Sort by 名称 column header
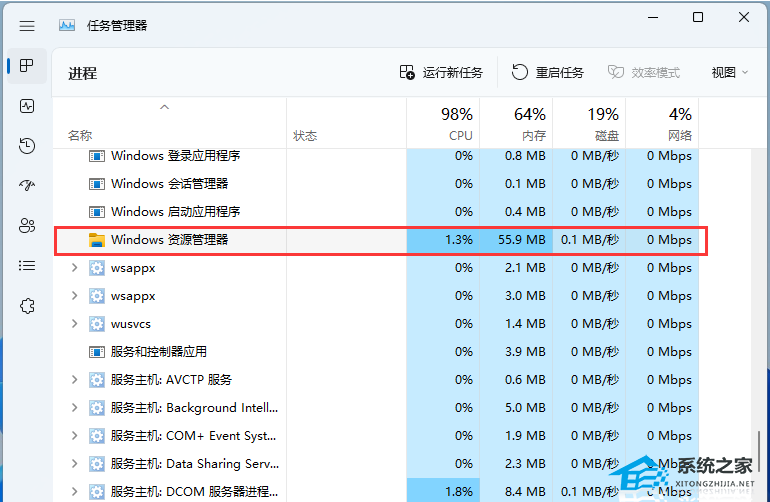Image resolution: width=770 pixels, height=502 pixels. [x=169, y=123]
